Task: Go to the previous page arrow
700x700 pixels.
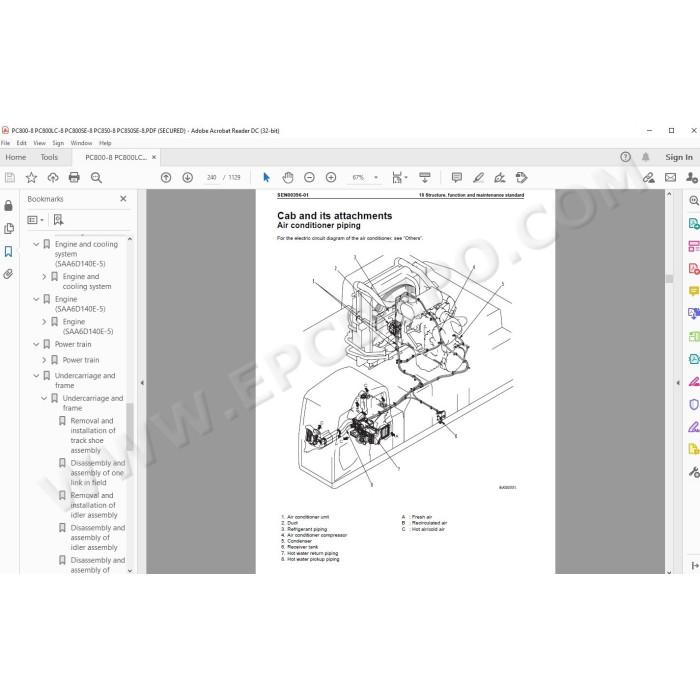Action: [166, 178]
